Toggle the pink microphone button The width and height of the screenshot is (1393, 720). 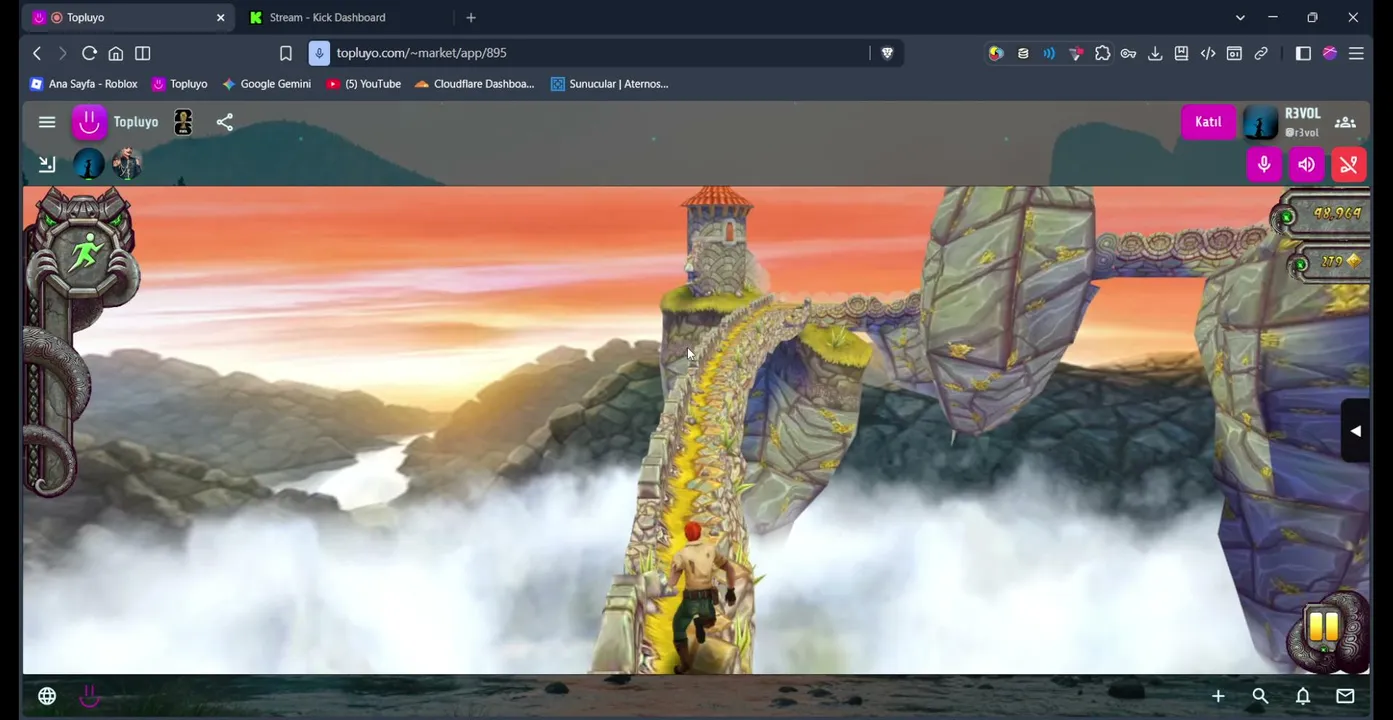pyautogui.click(x=1264, y=164)
